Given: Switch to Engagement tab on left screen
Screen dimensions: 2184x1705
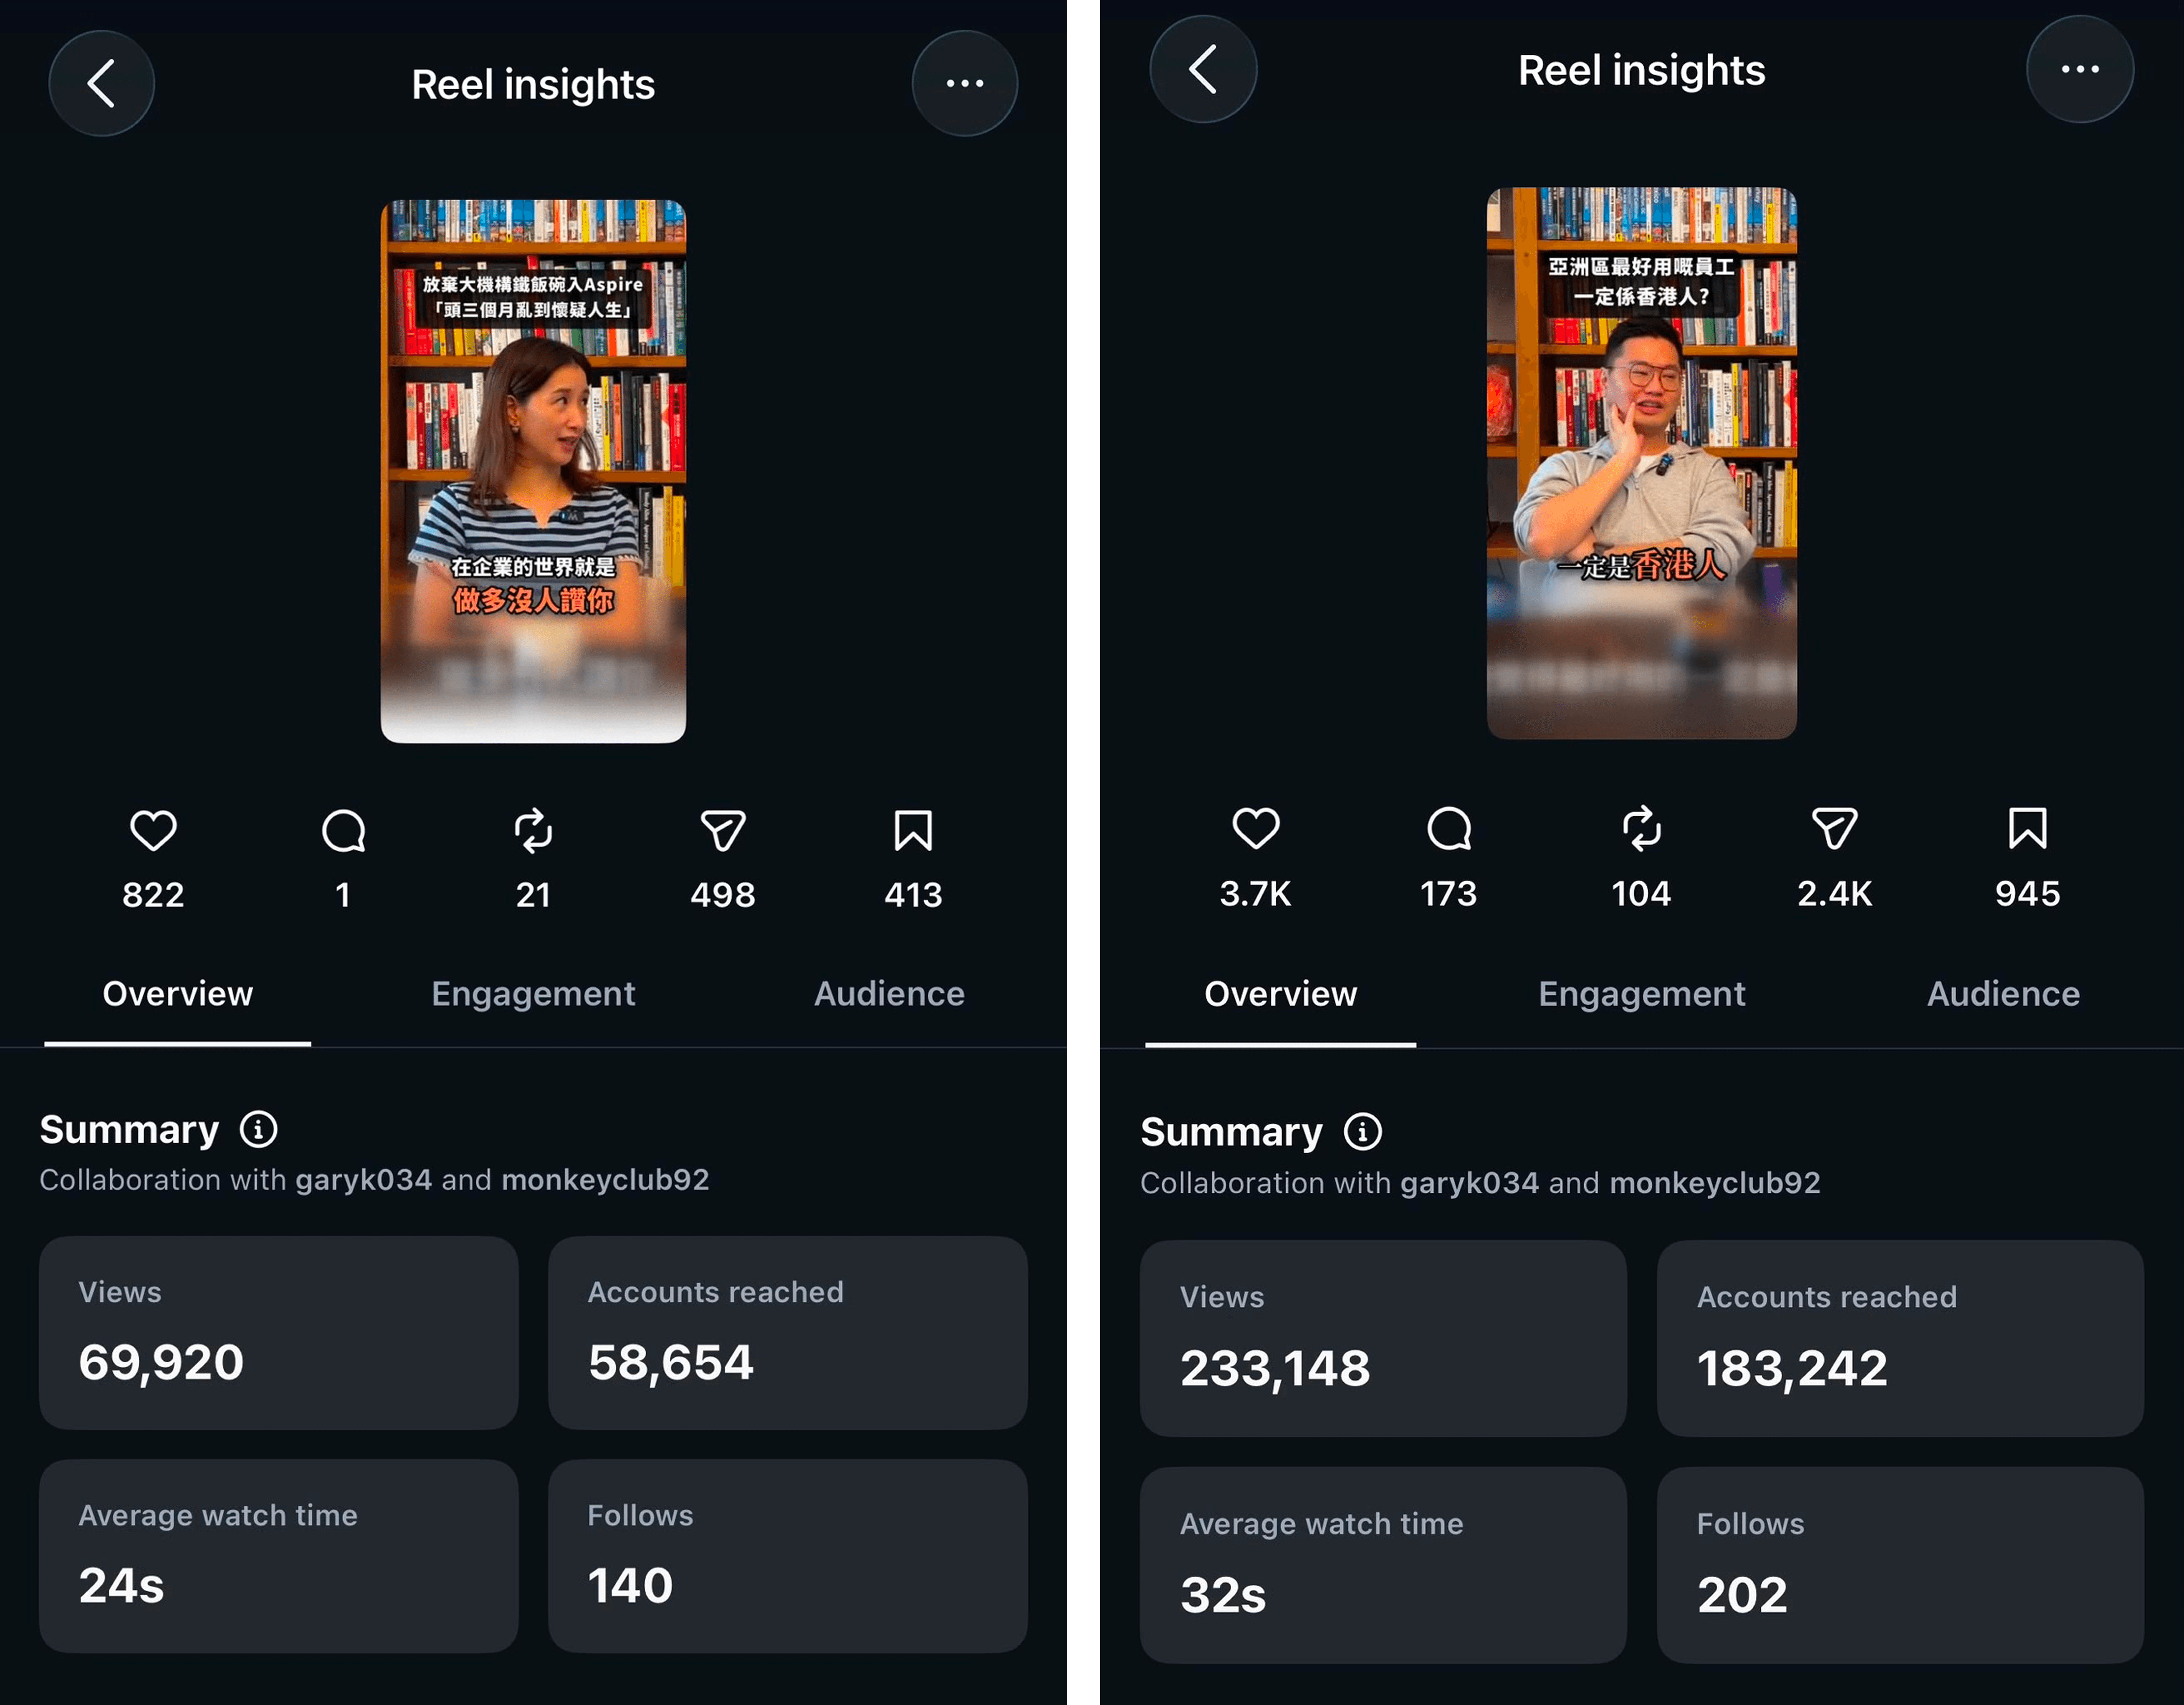Looking at the screenshot, I should pyautogui.click(x=533, y=994).
